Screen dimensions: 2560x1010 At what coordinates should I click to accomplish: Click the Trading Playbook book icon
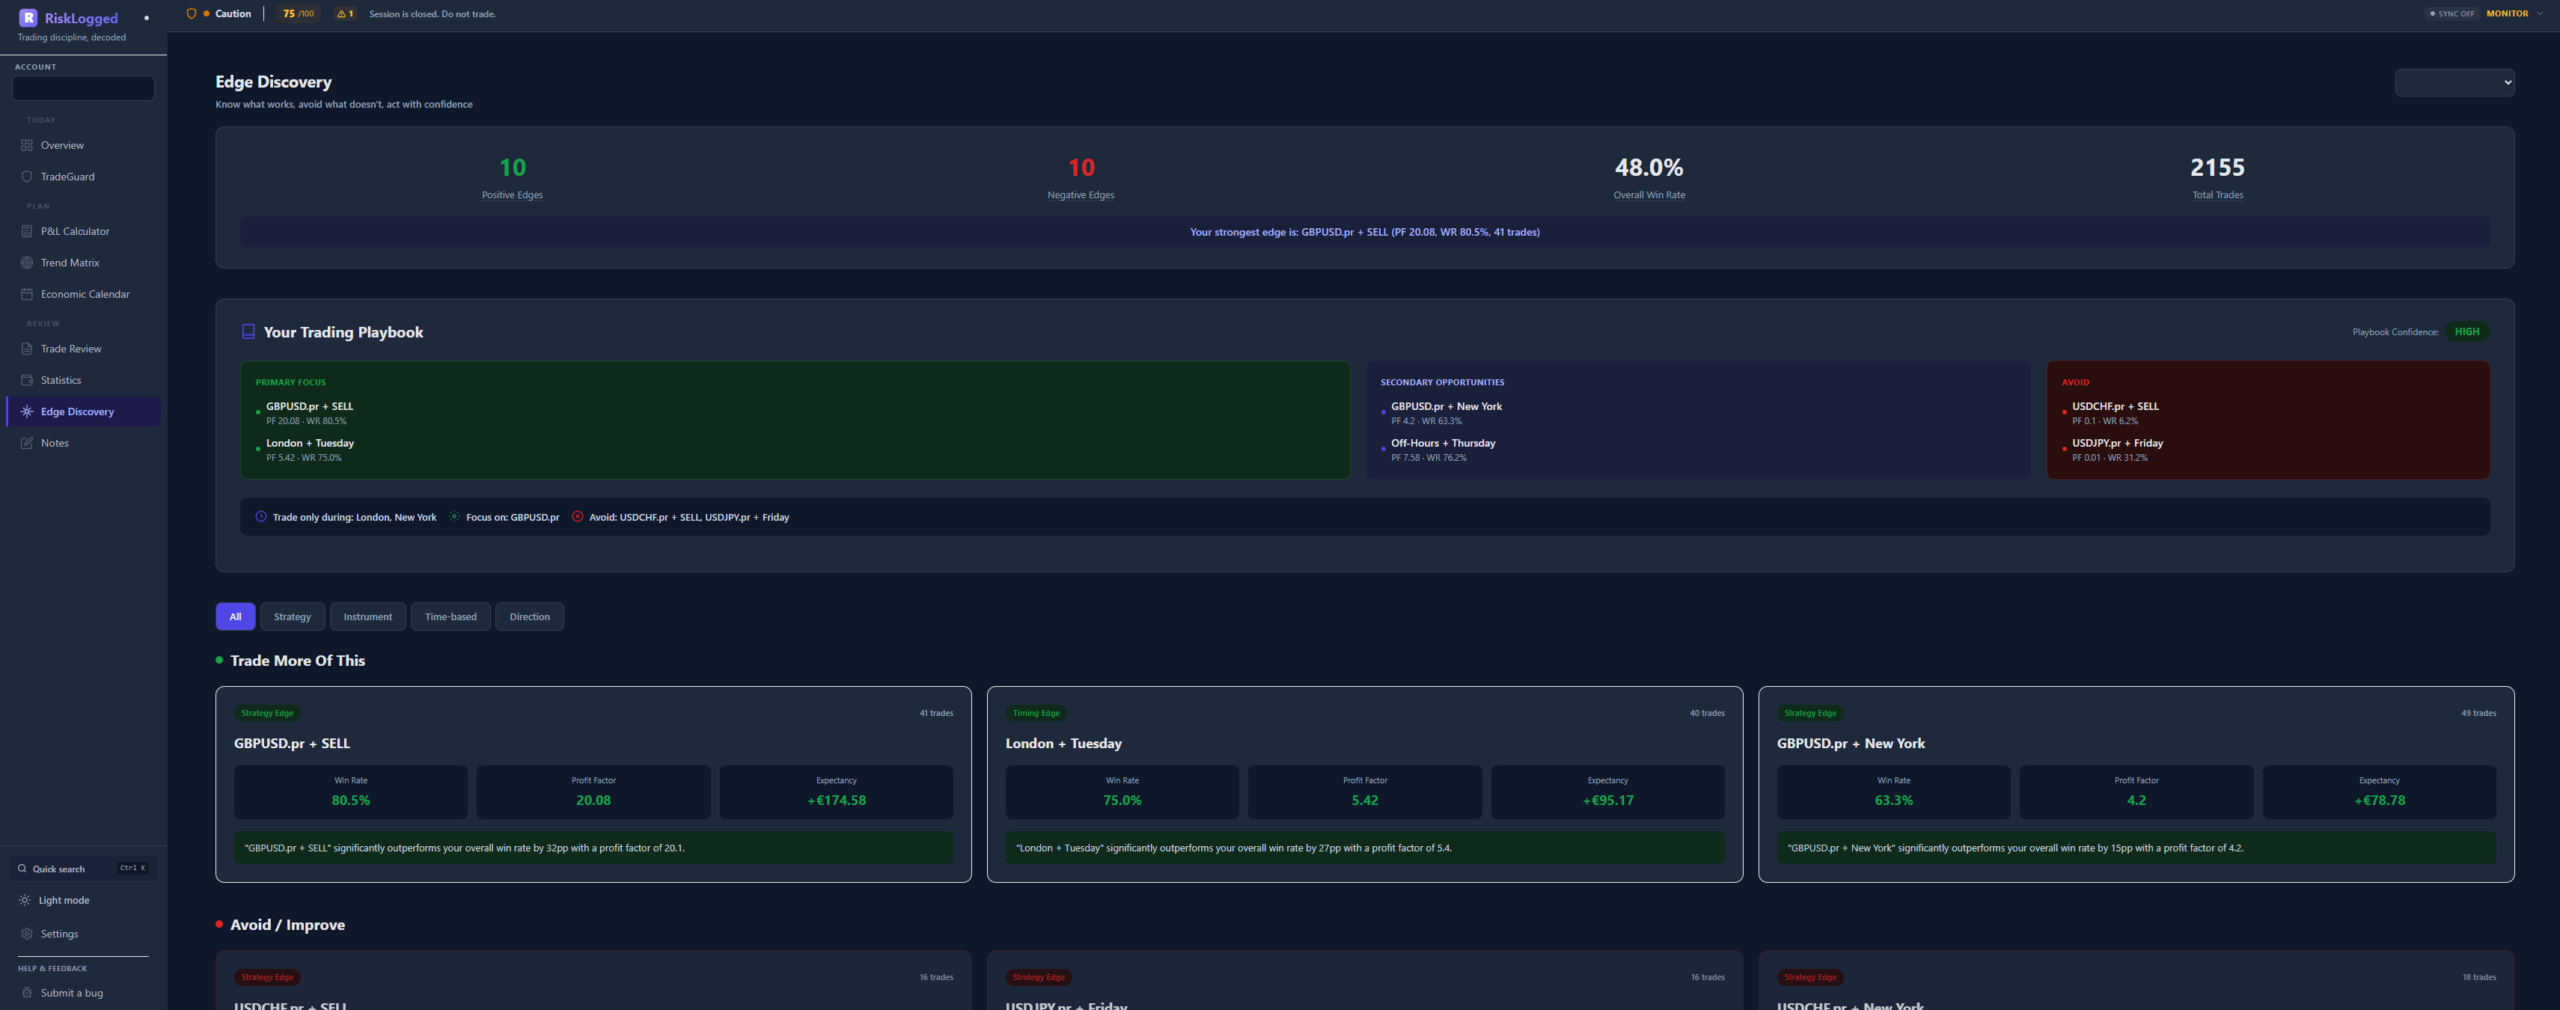(248, 332)
